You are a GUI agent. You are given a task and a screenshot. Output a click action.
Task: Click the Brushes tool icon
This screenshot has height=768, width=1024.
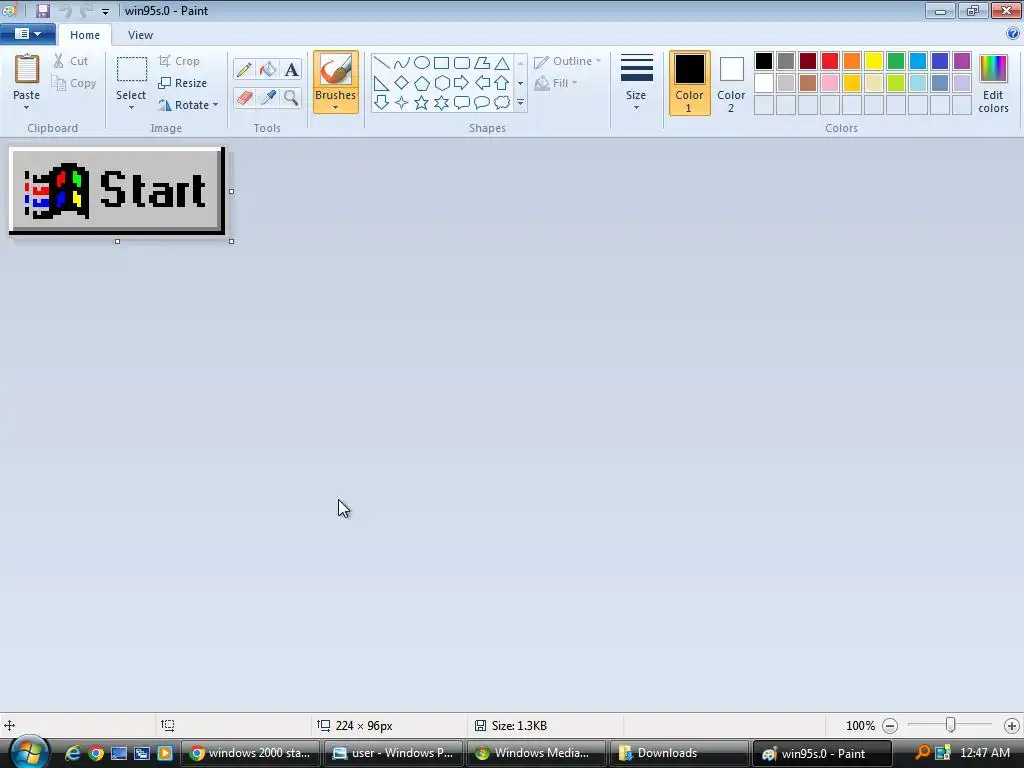pos(336,70)
